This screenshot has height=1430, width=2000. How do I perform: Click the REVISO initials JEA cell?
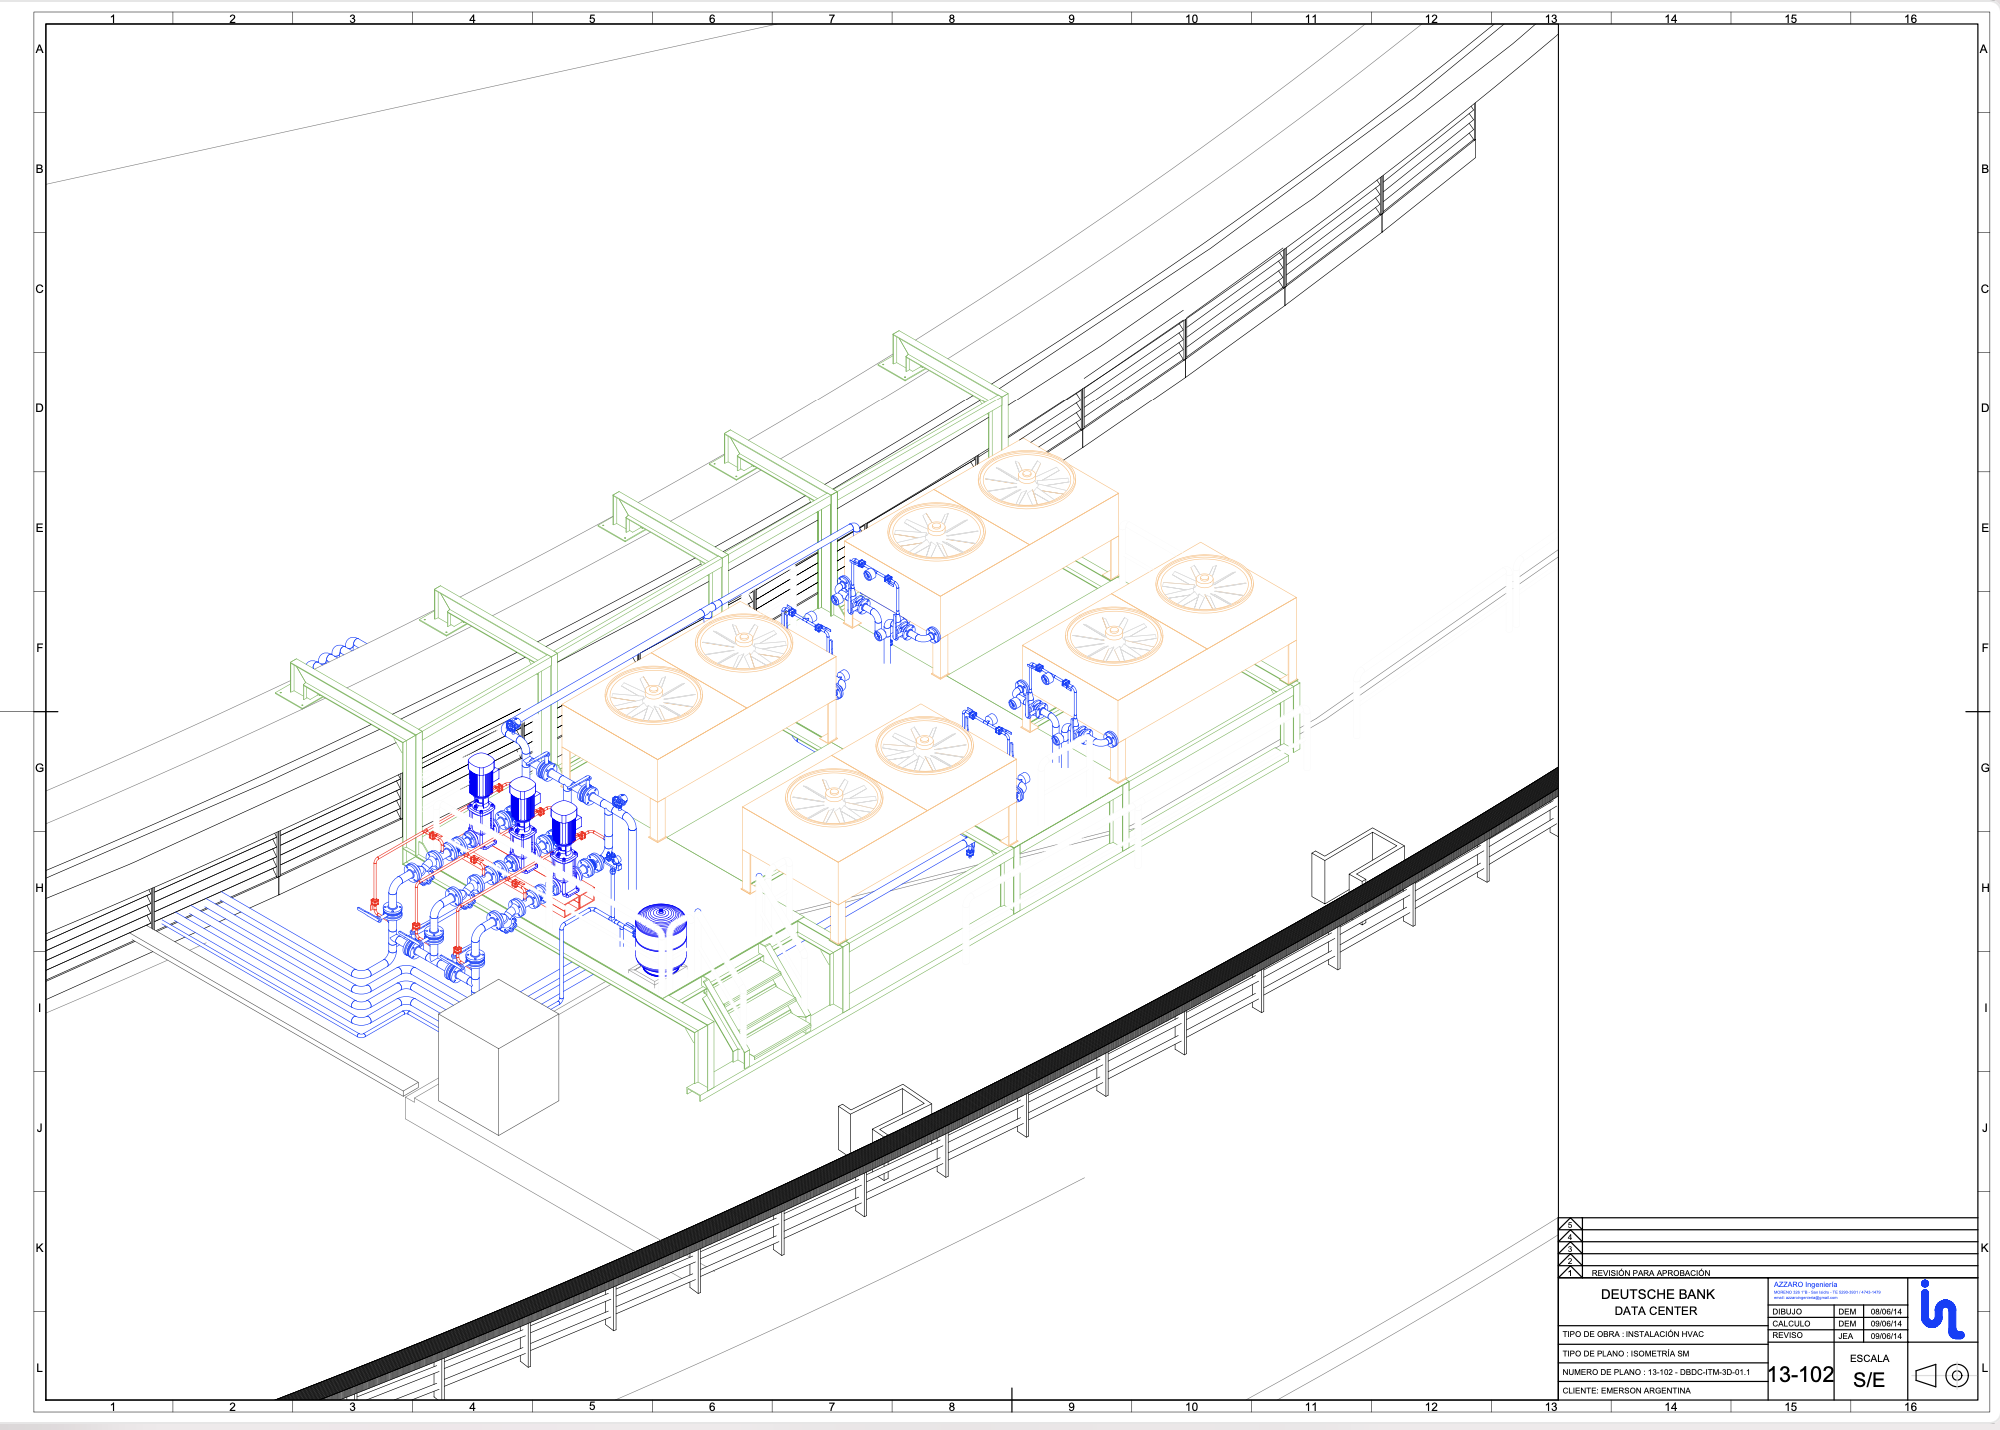click(x=1846, y=1336)
